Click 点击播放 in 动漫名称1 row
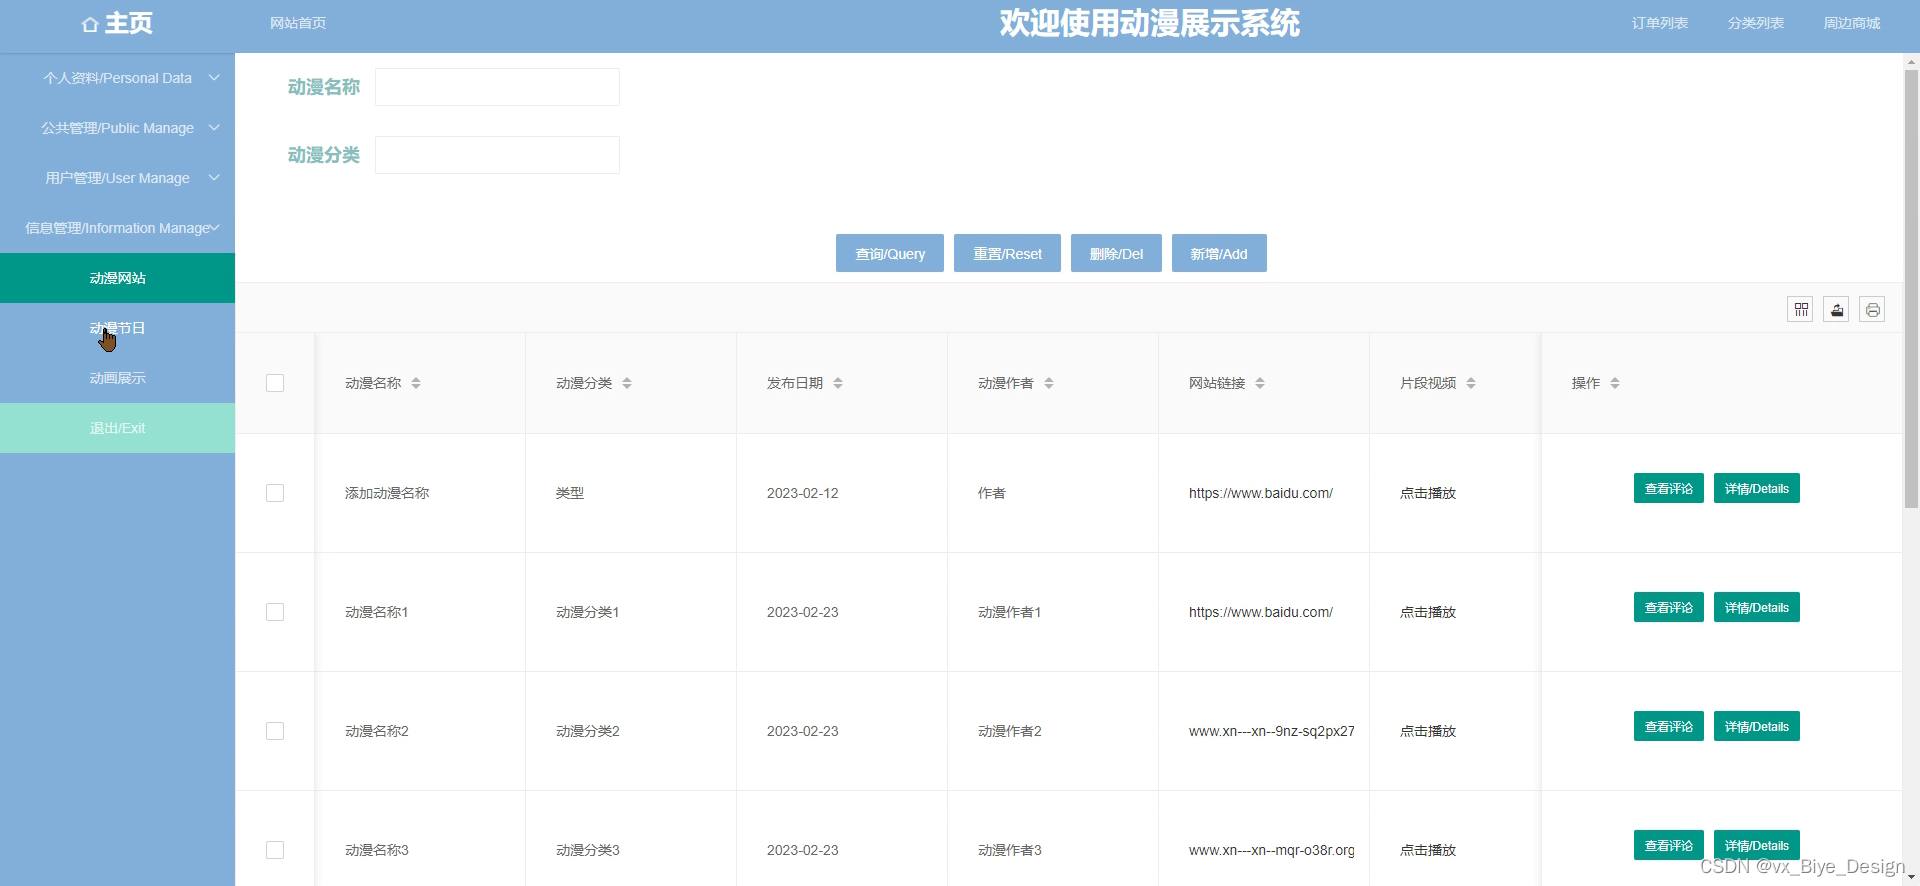Viewport: 1920px width, 886px height. (1428, 612)
